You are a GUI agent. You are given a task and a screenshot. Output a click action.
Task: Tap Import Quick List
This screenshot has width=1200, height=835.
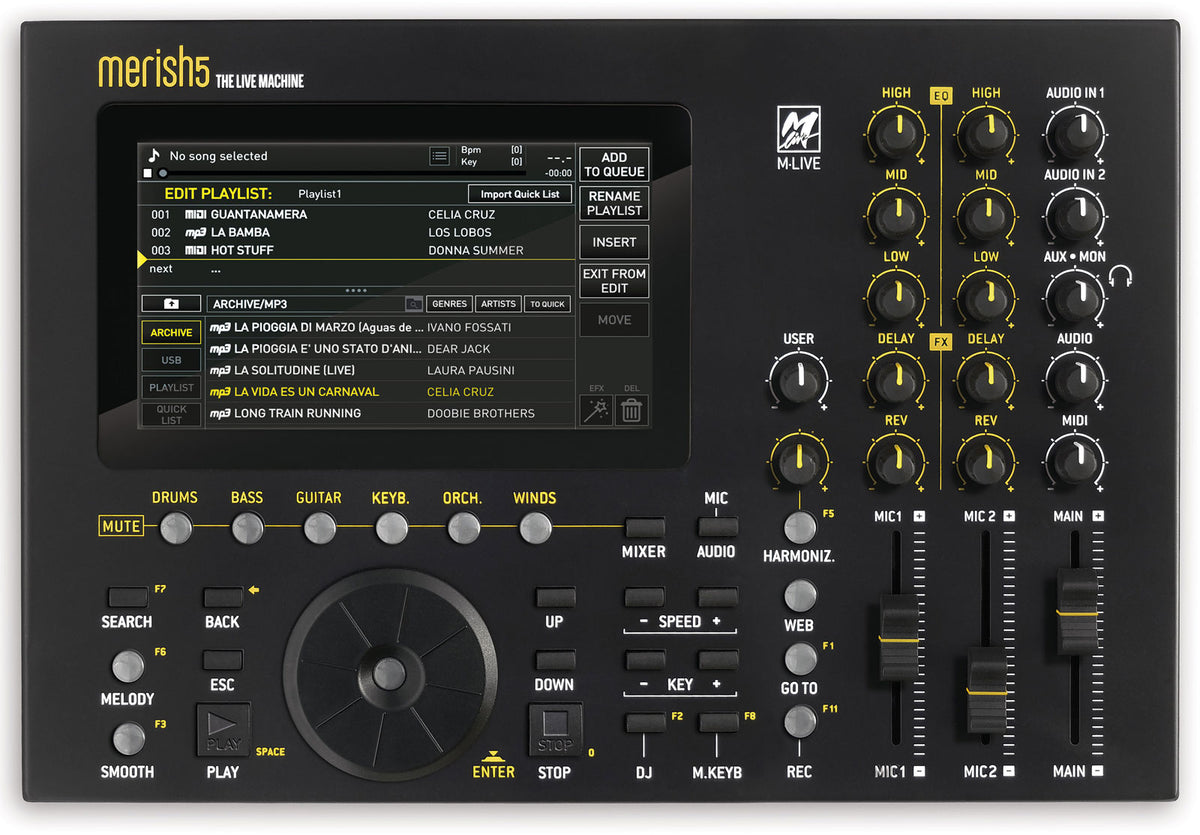(520, 194)
